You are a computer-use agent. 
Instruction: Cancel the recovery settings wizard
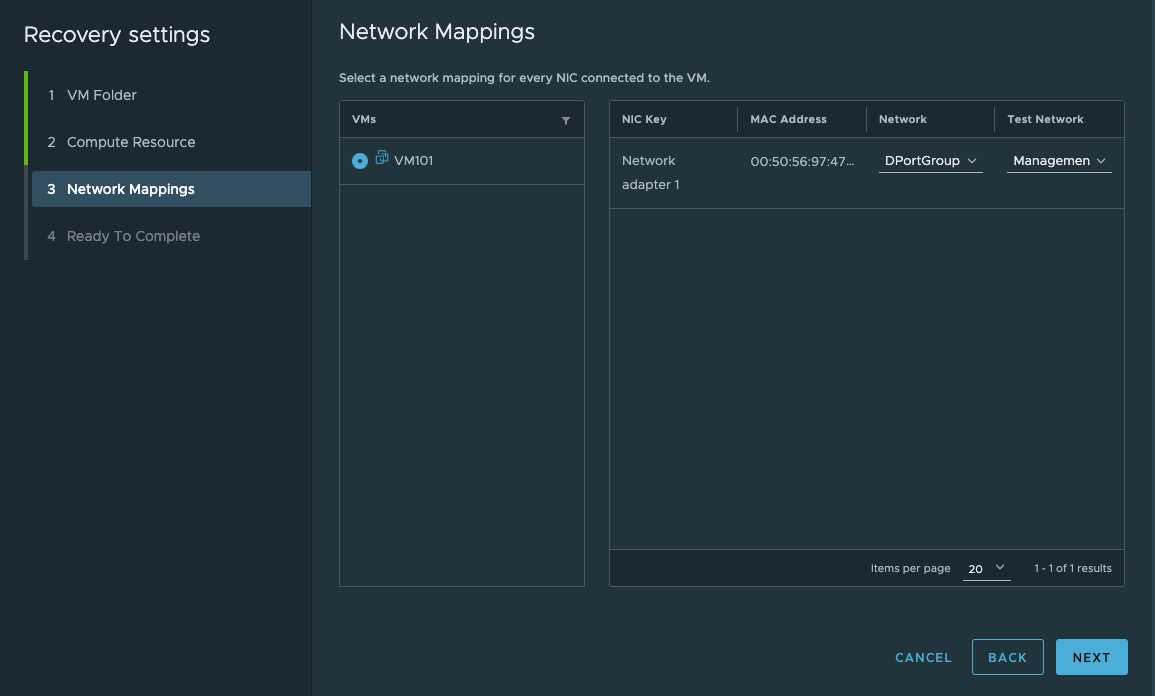[923, 657]
